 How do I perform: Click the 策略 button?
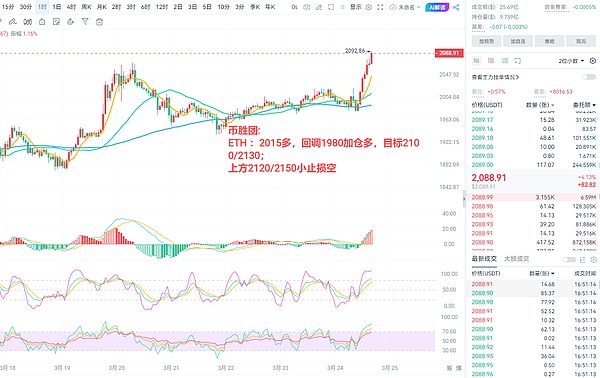point(549,41)
